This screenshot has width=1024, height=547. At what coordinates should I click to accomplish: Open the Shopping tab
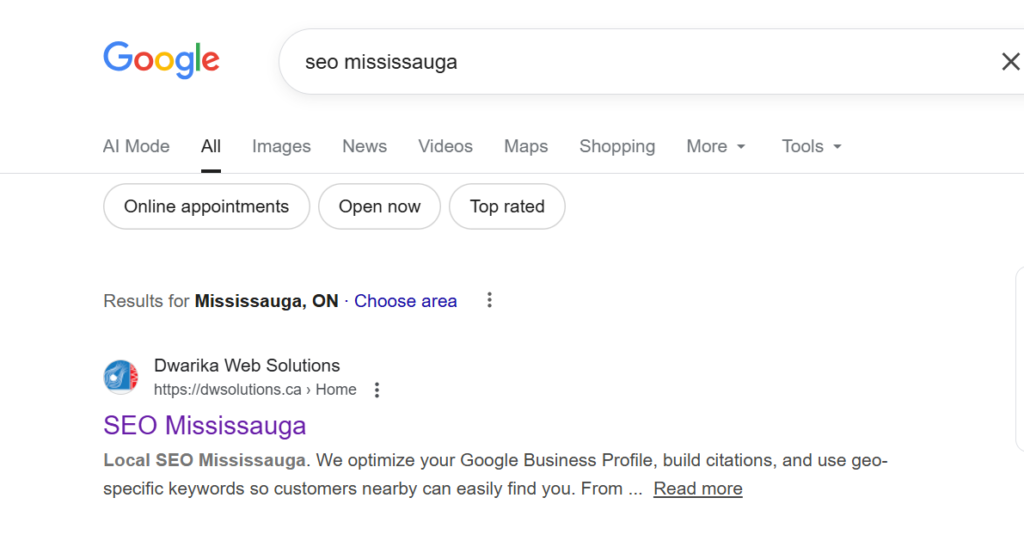(617, 146)
